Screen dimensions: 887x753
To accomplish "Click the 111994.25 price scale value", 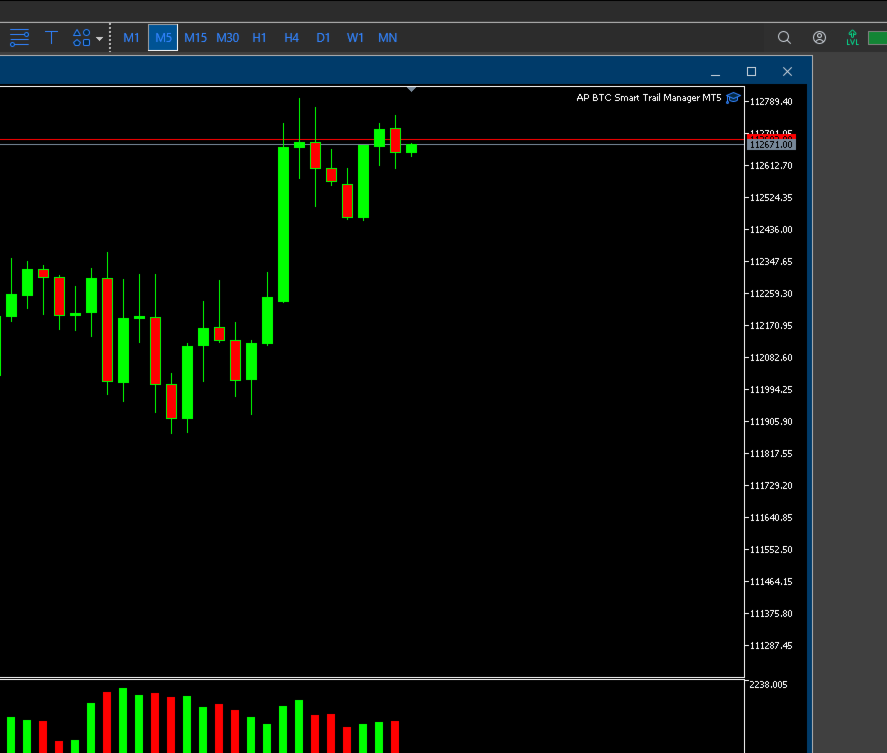I will pos(771,390).
